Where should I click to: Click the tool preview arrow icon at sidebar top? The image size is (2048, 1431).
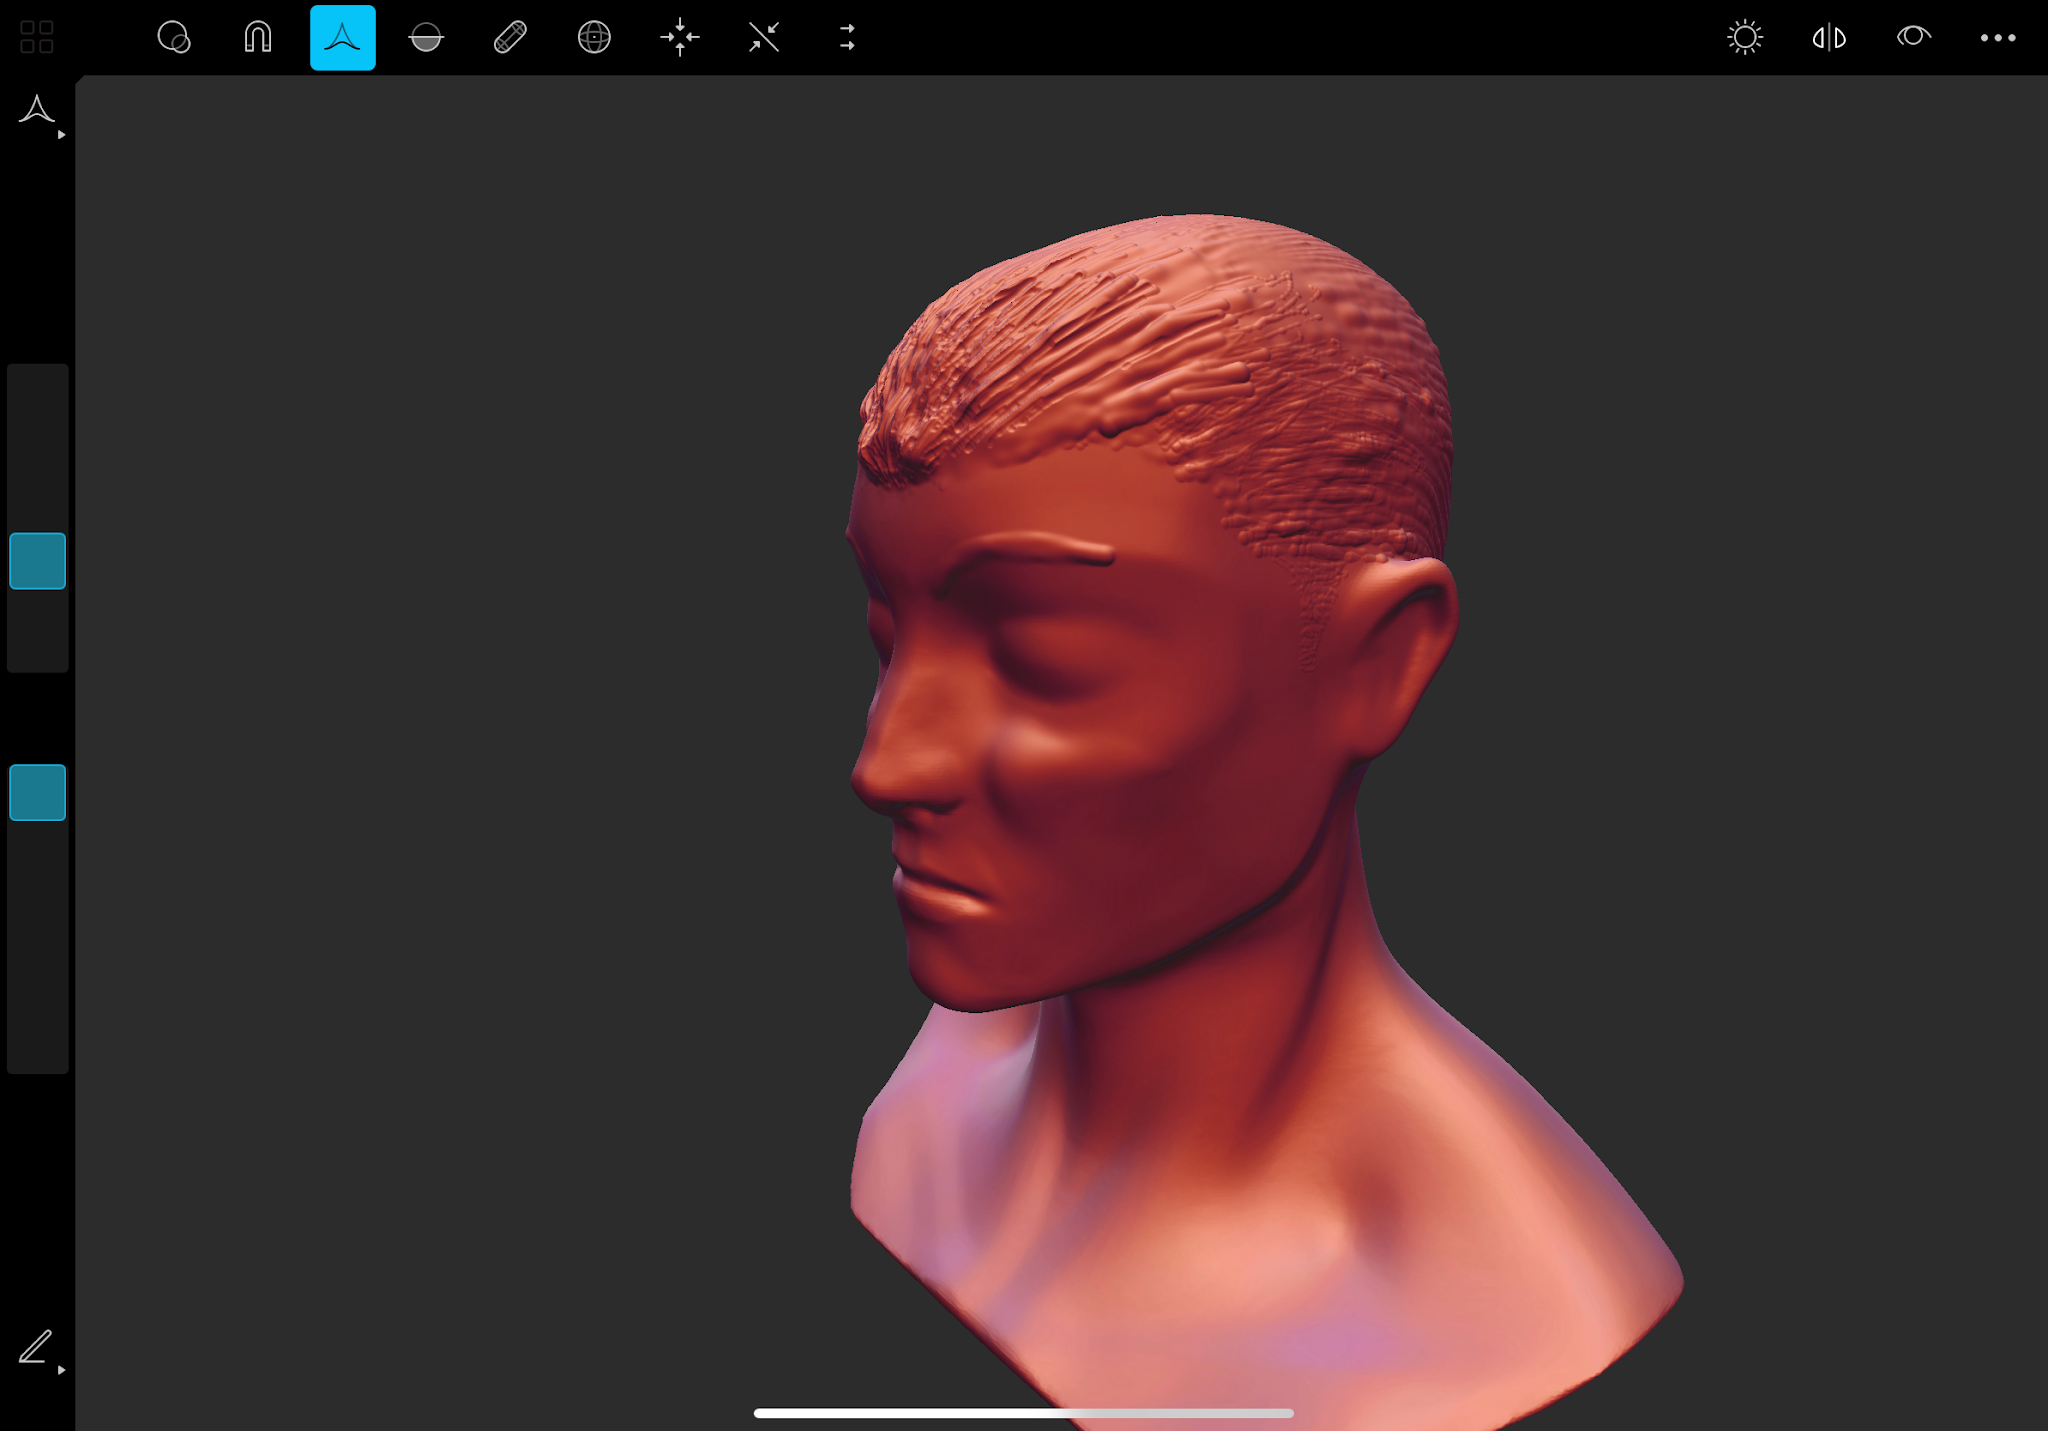pos(37,110)
